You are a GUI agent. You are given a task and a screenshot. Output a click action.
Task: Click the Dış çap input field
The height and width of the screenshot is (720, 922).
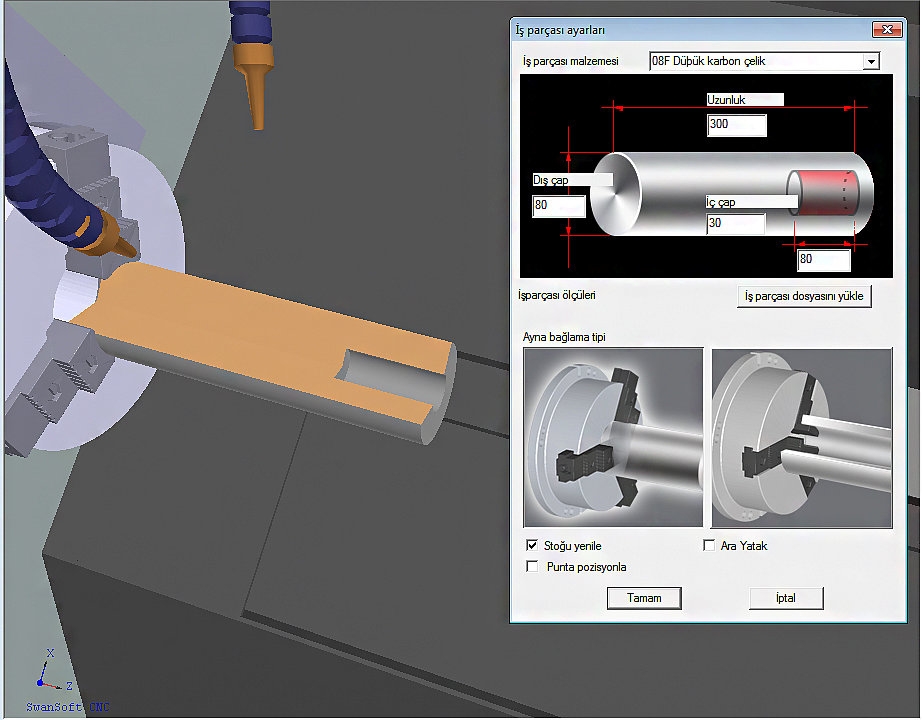point(559,207)
